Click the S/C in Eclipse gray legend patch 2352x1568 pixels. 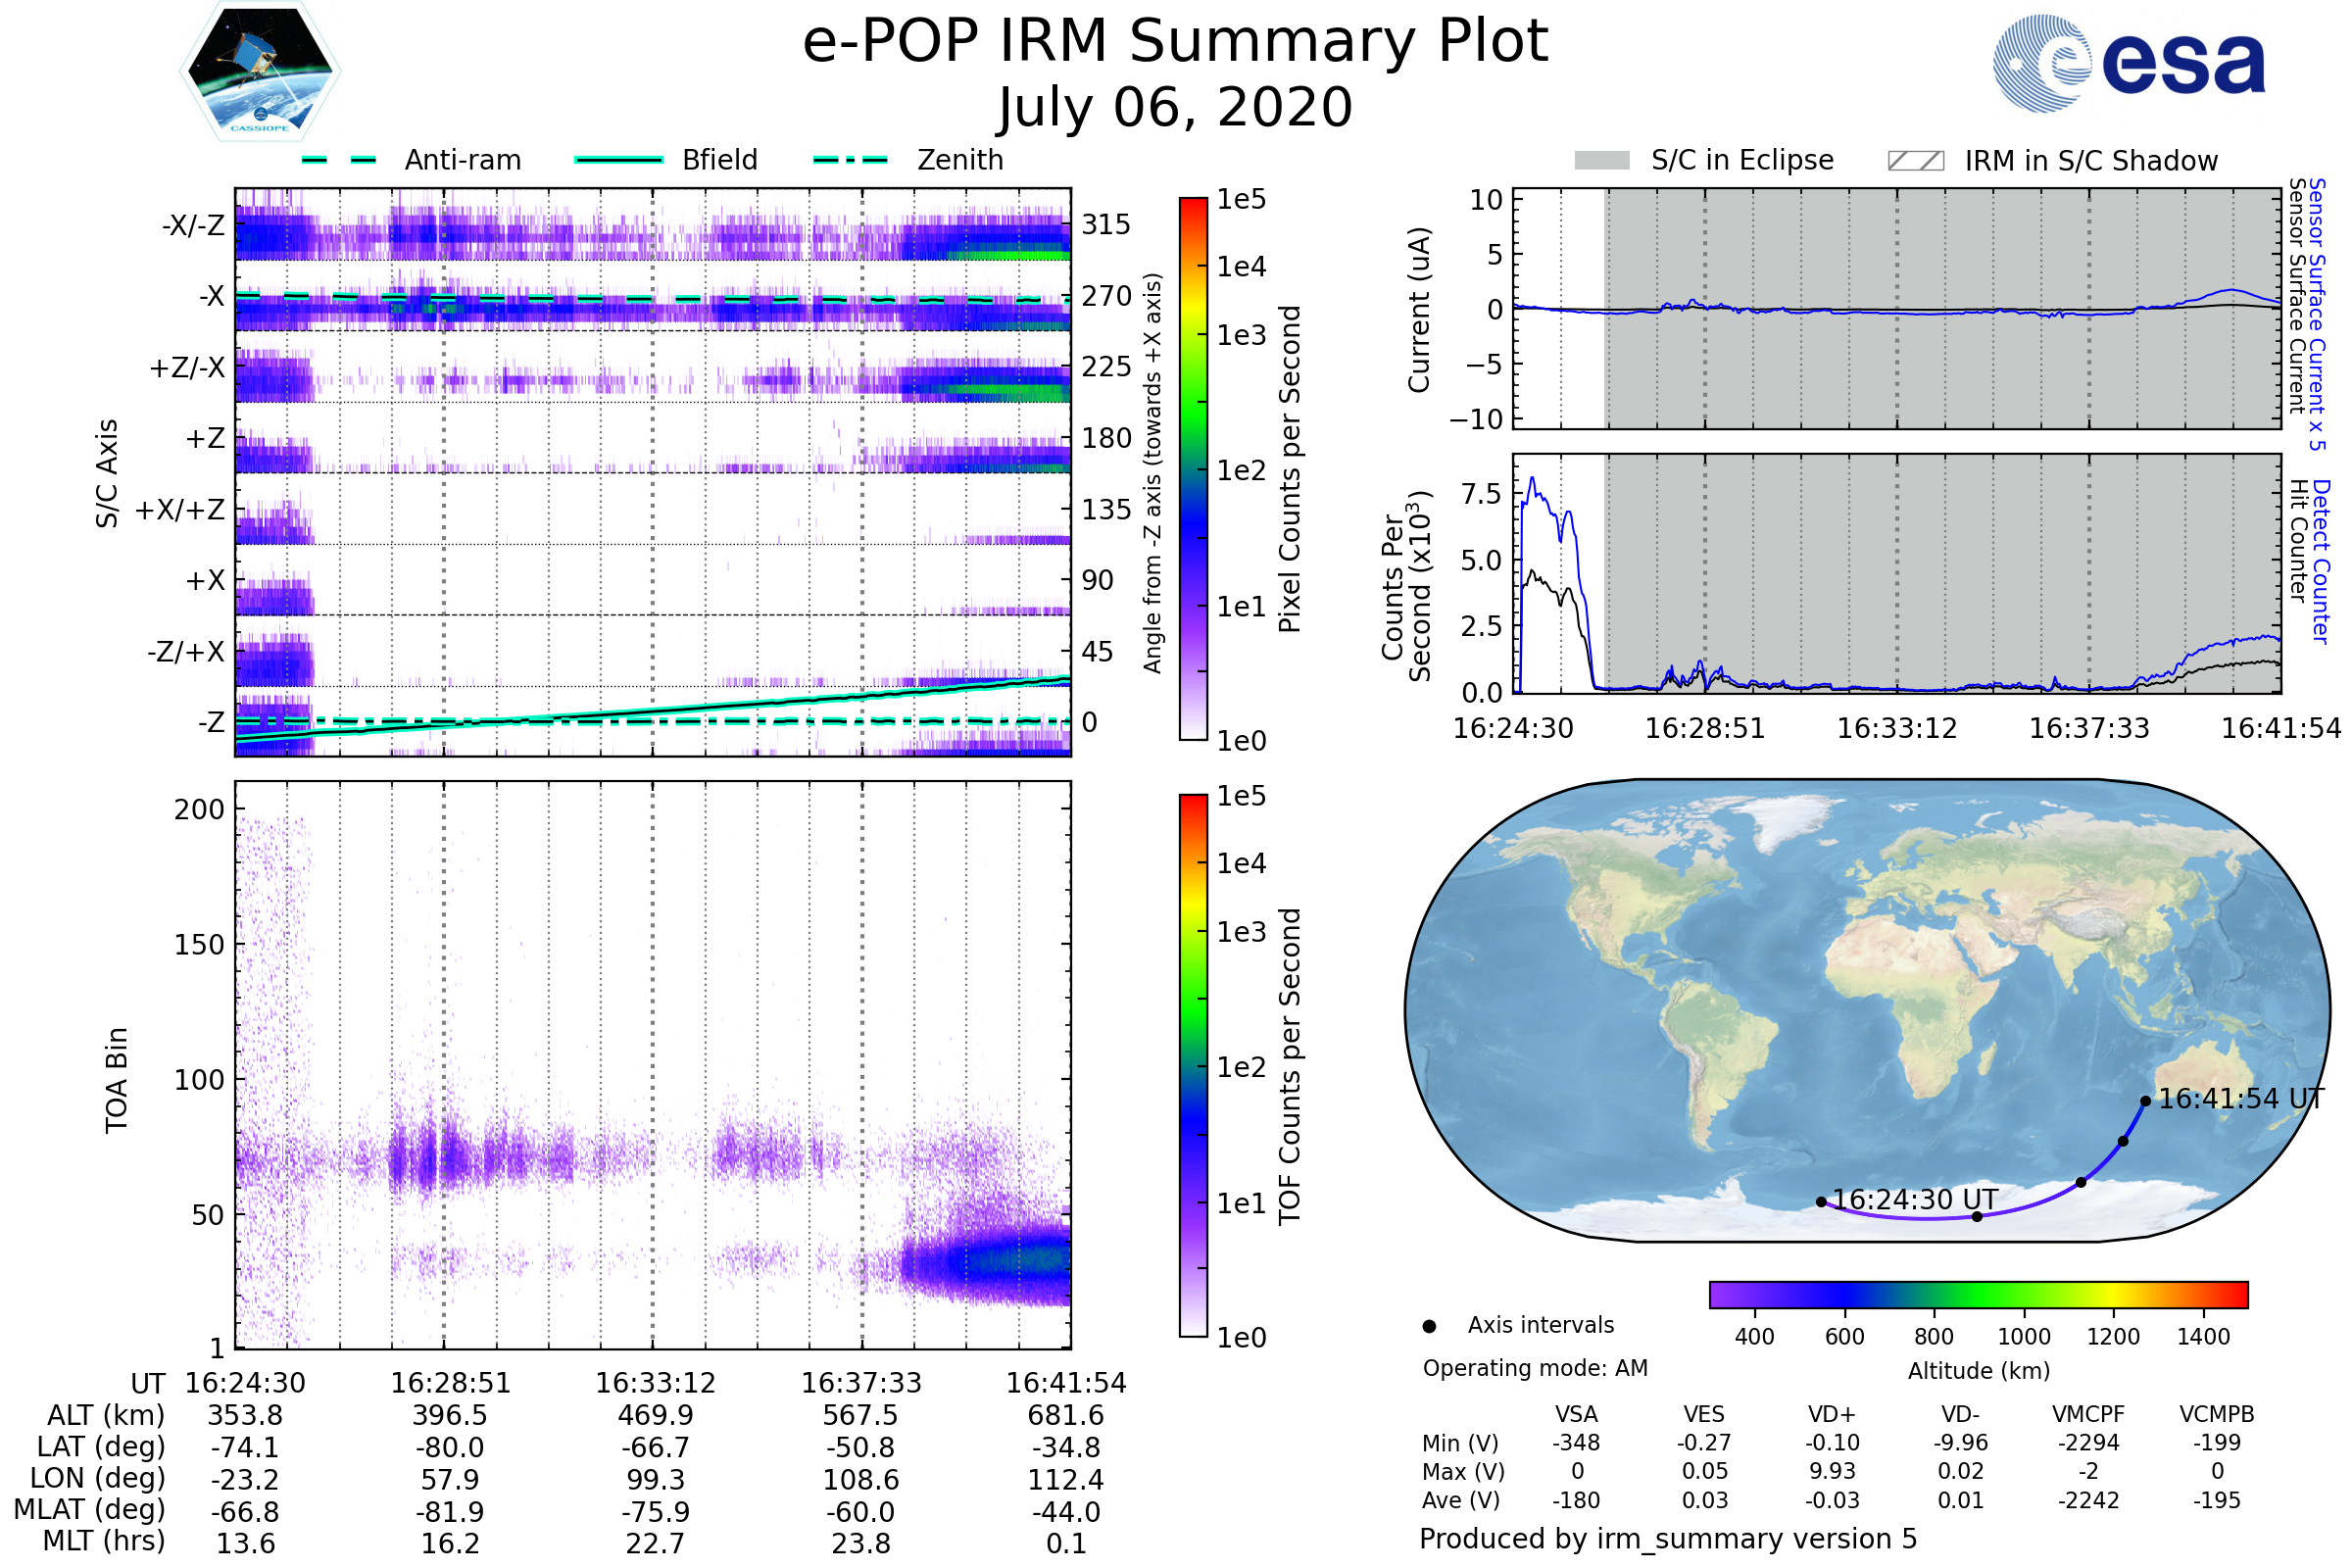pos(1601,161)
